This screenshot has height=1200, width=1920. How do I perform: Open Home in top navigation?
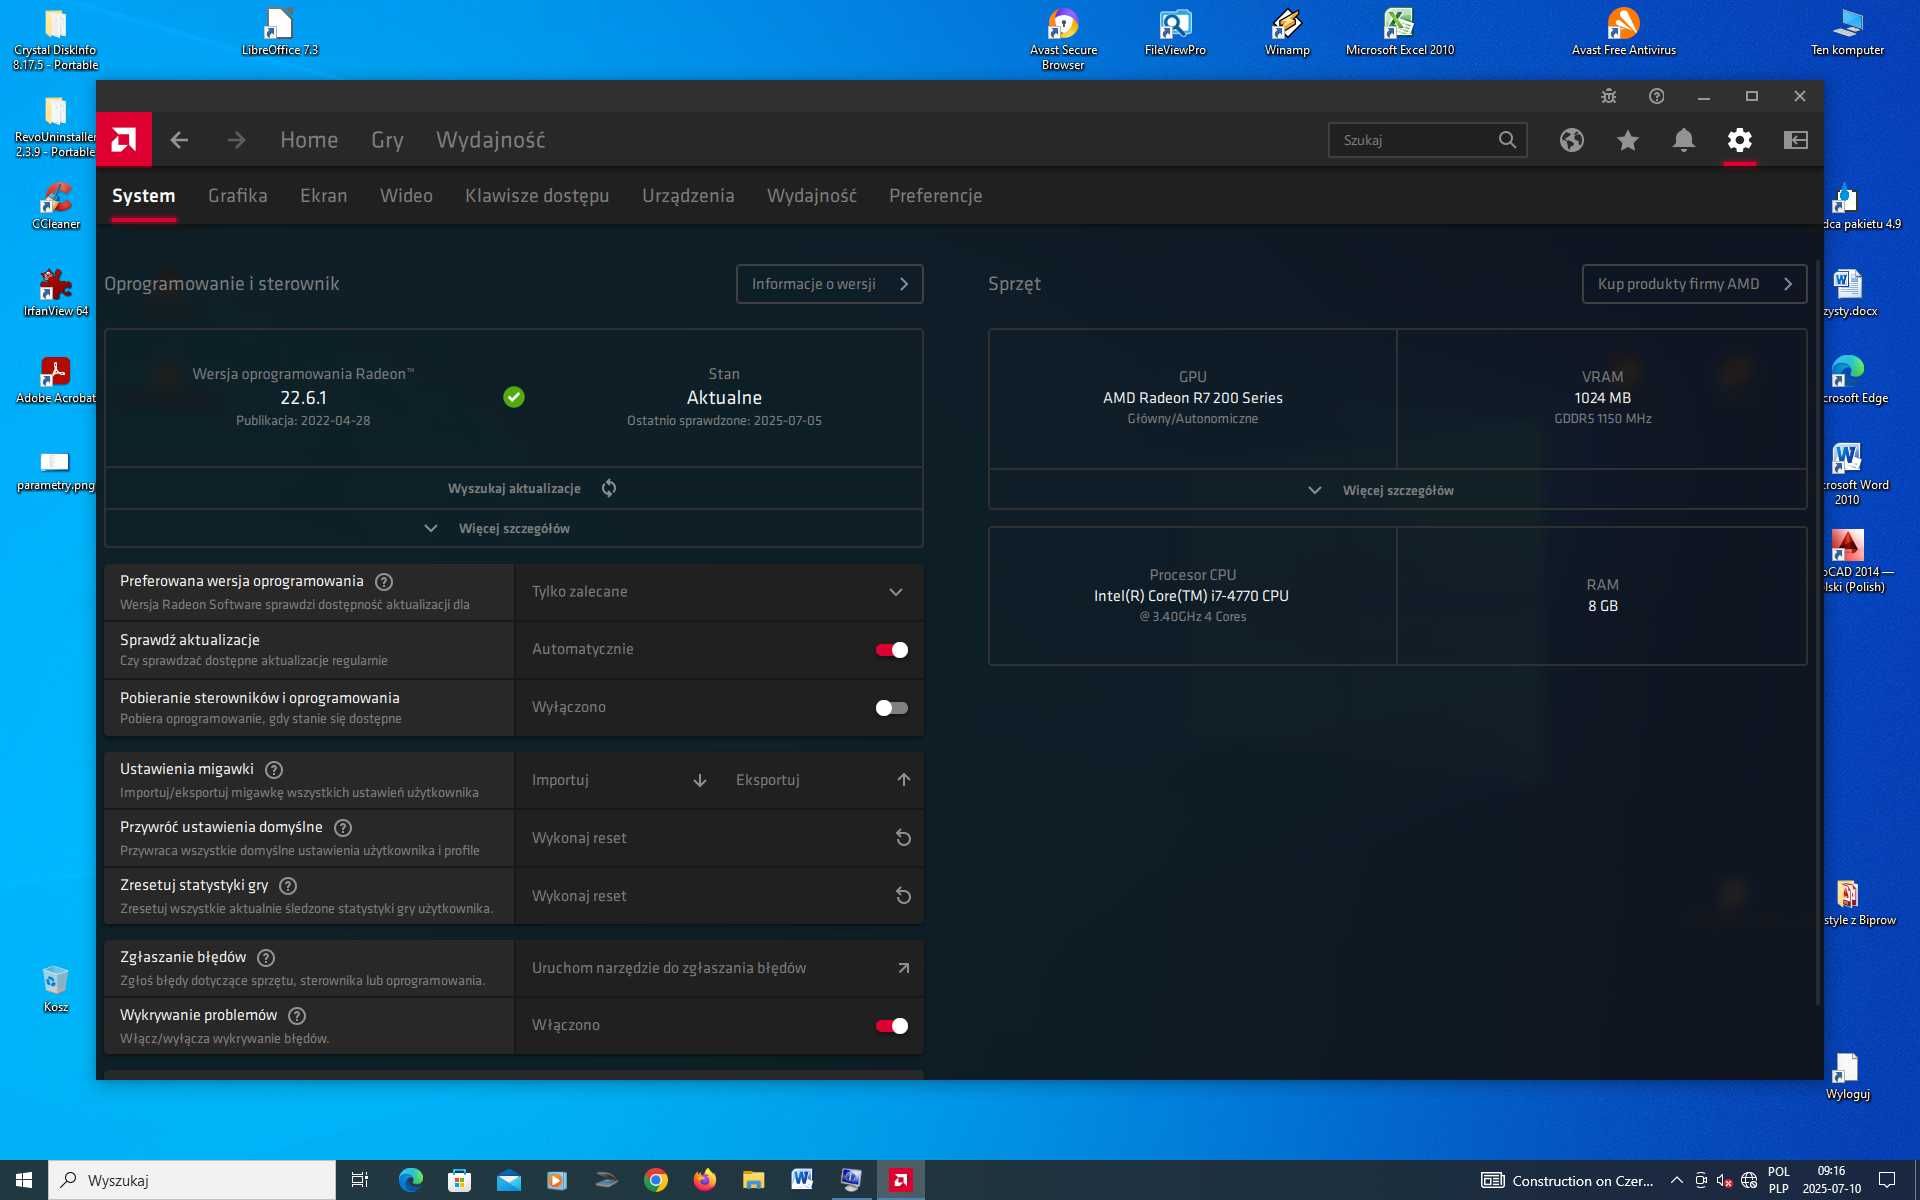(x=309, y=140)
